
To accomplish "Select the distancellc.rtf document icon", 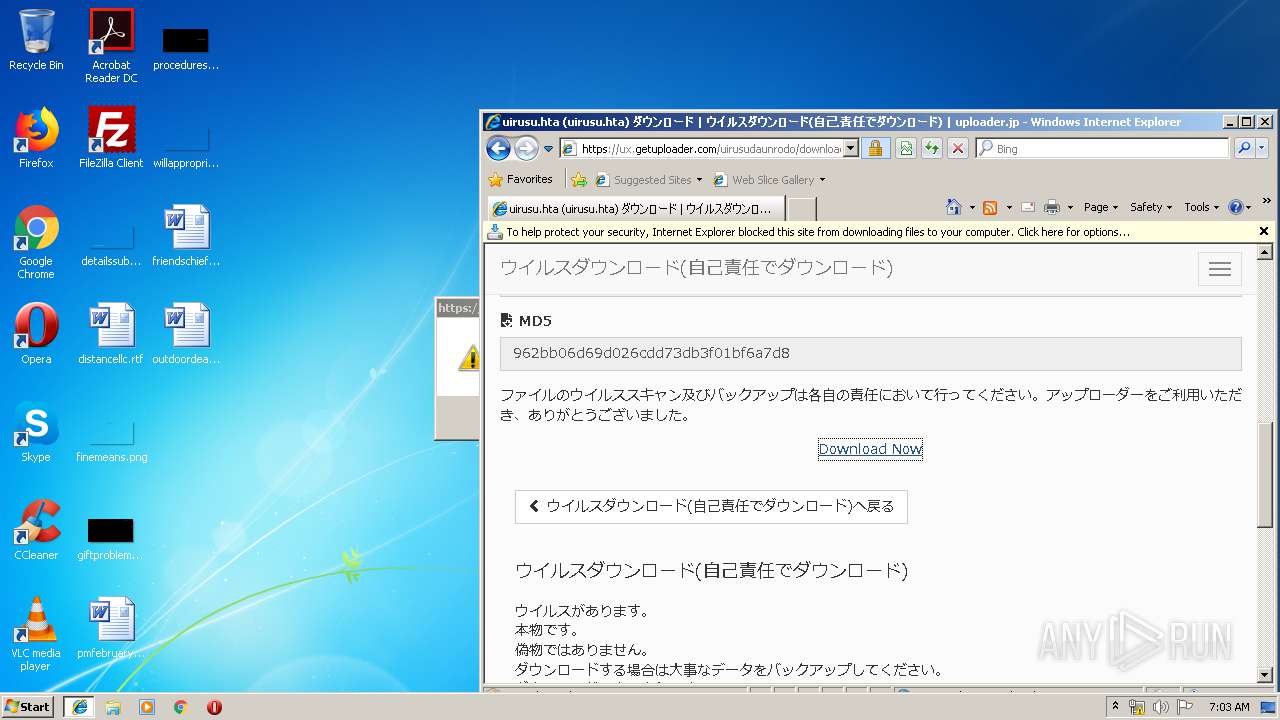I will 111,334.
